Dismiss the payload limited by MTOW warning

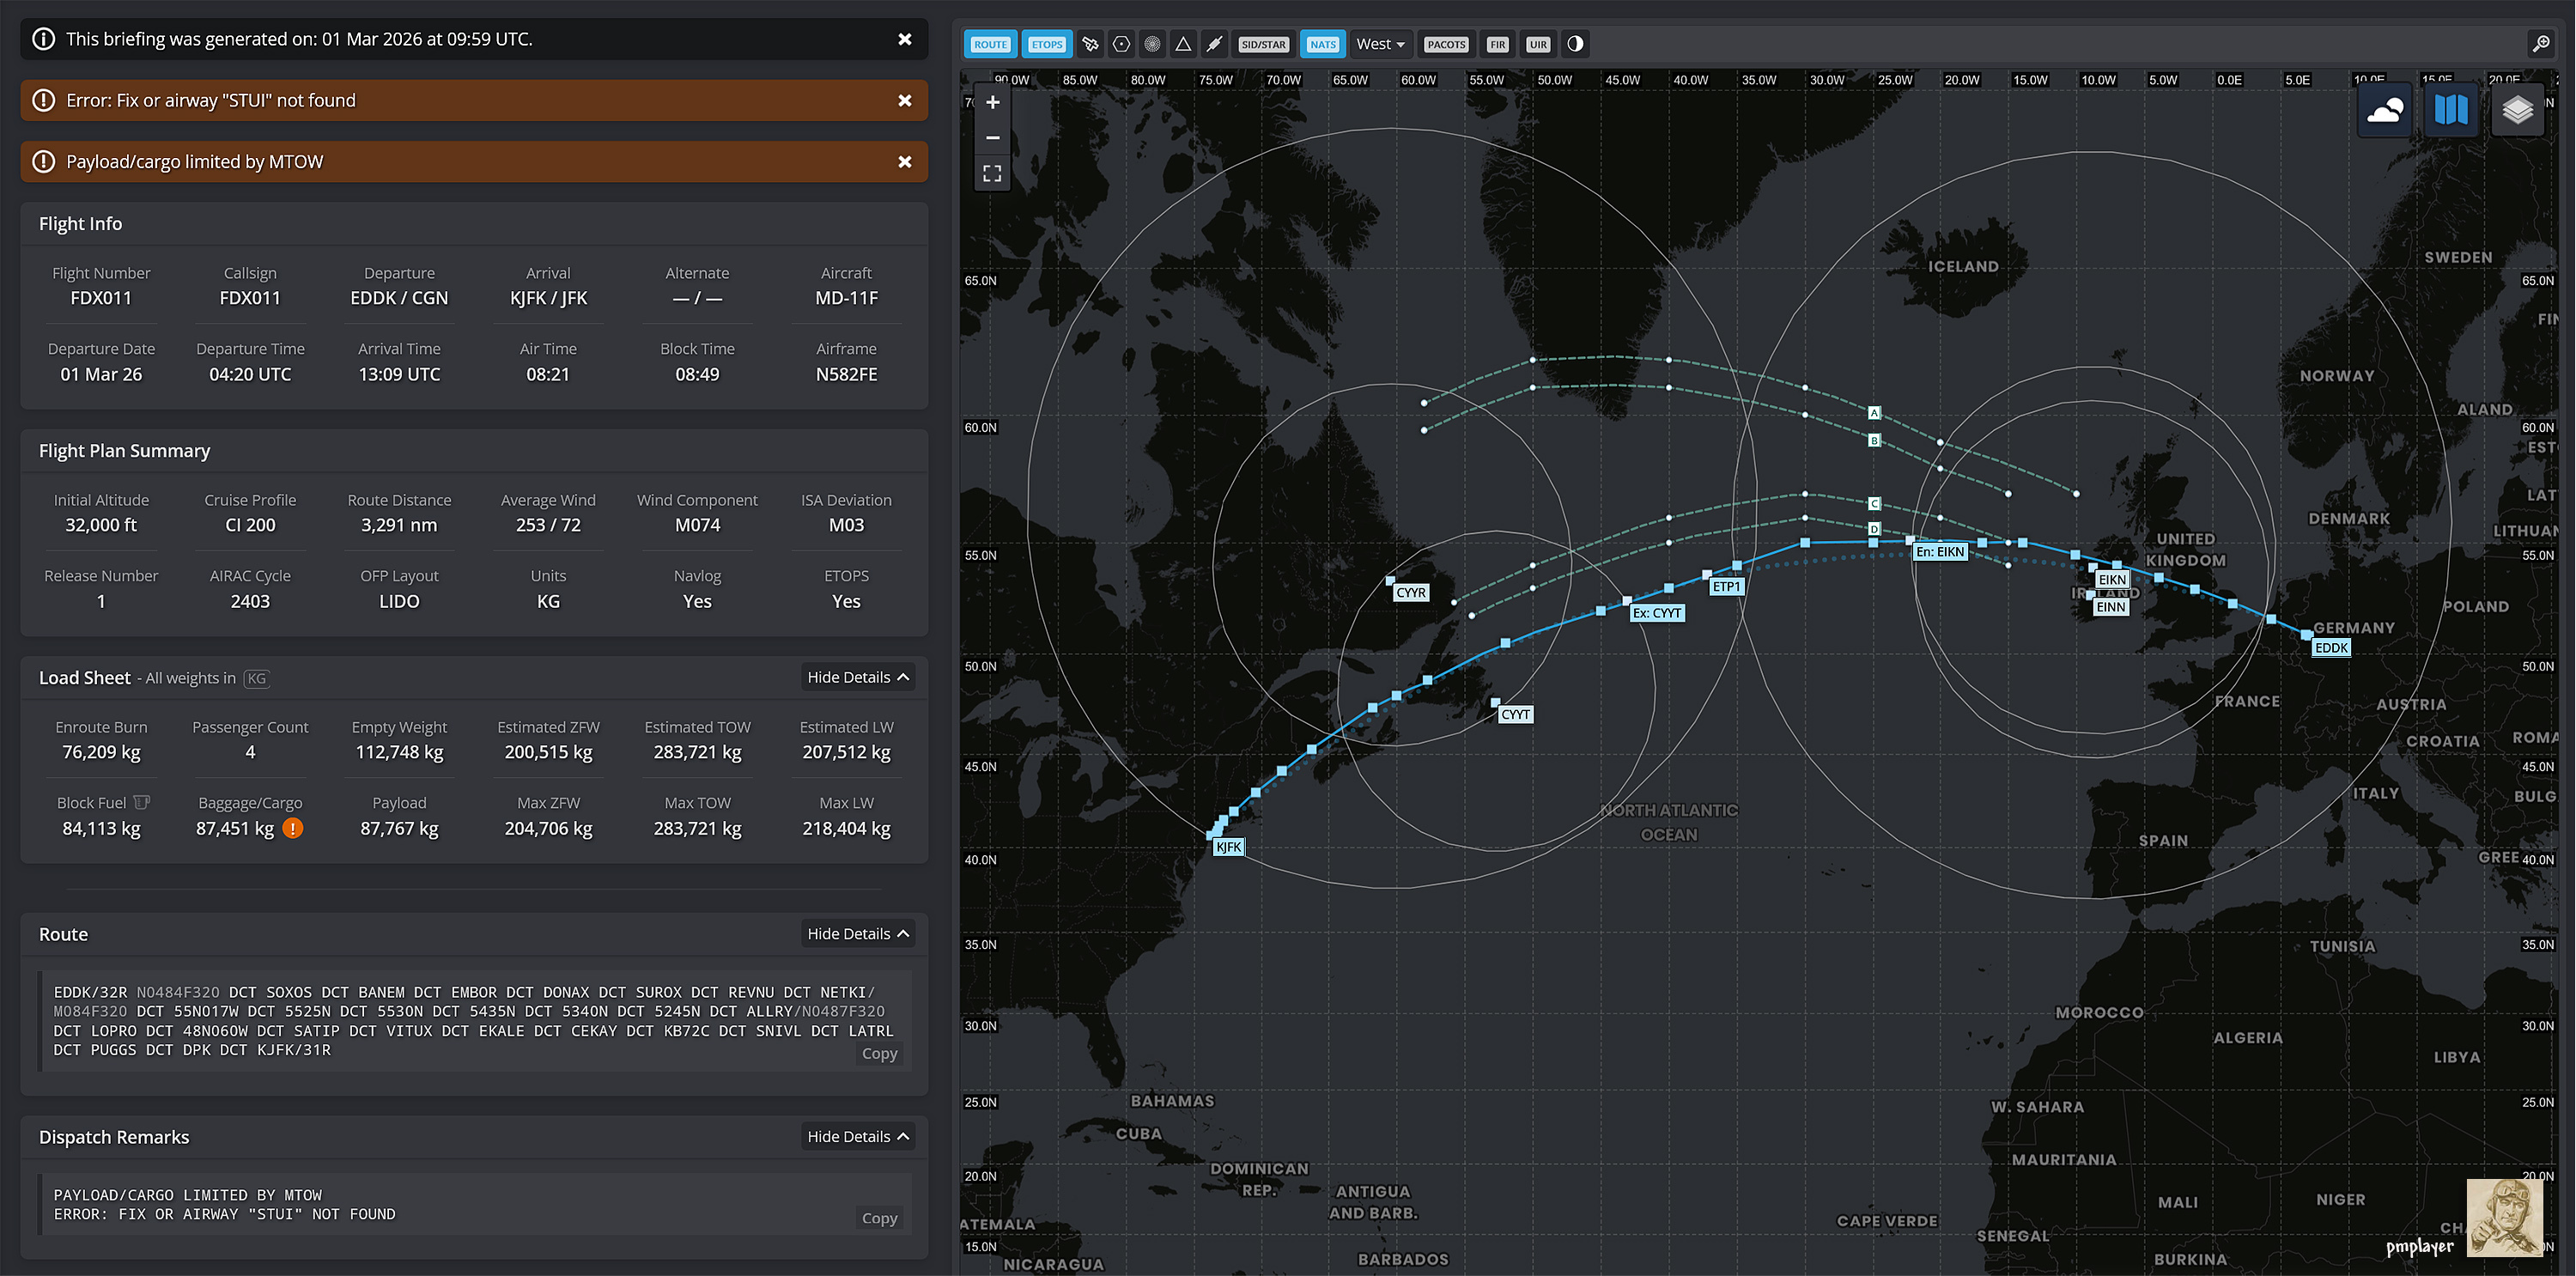[905, 161]
